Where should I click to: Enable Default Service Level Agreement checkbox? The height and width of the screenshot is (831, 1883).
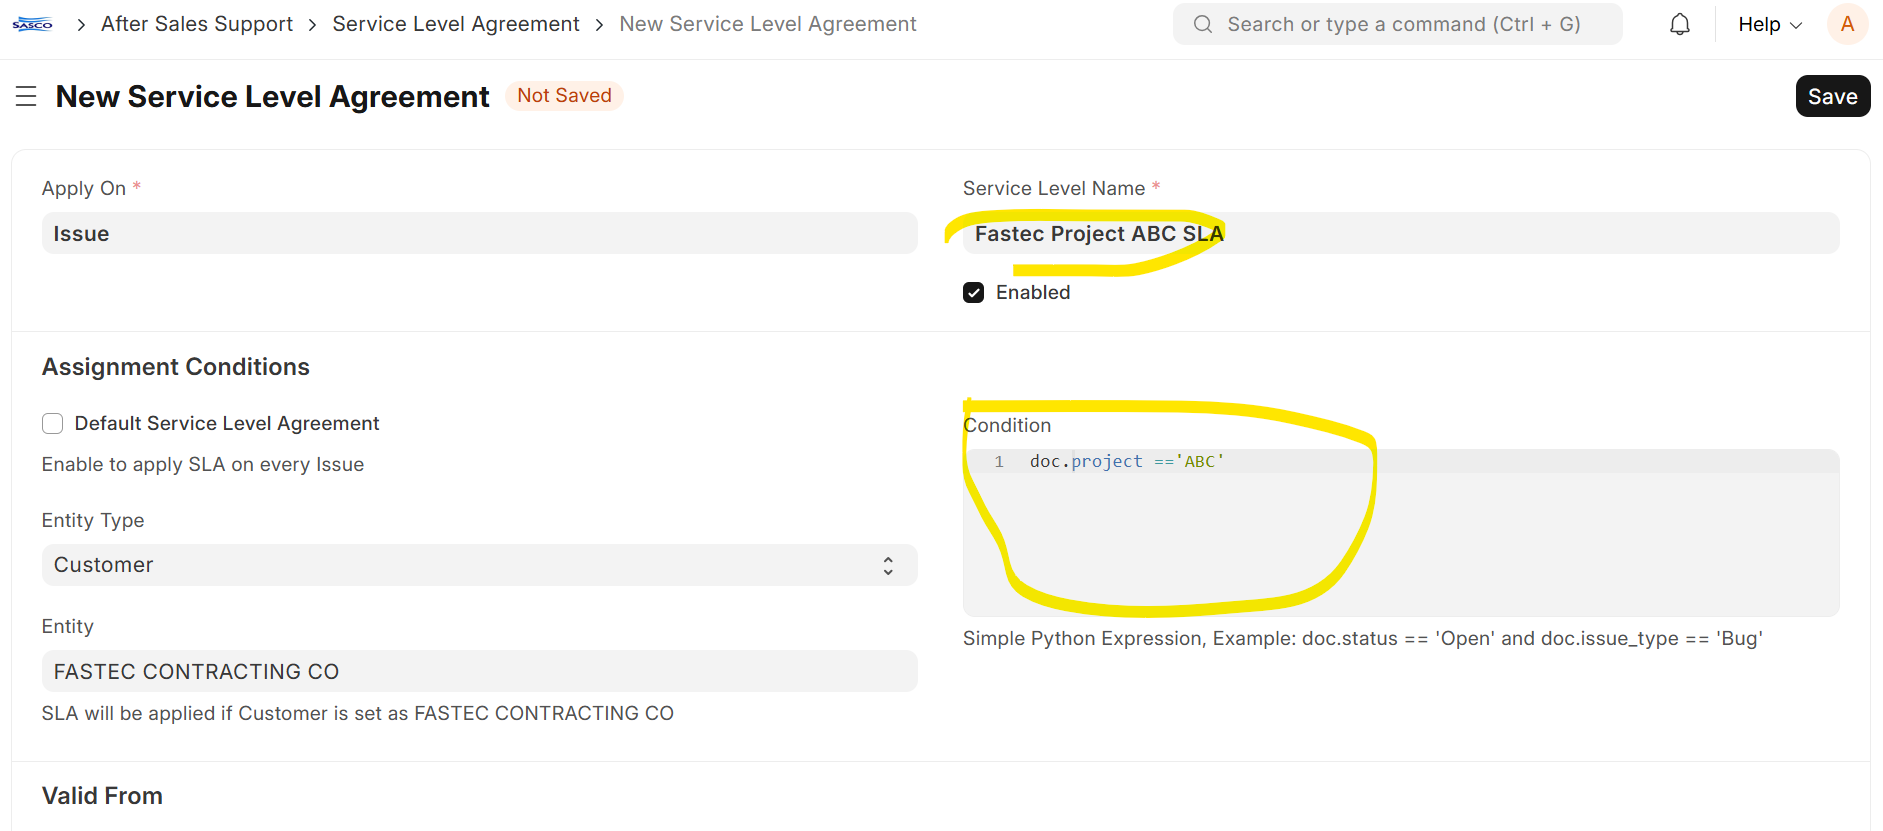tap(53, 423)
